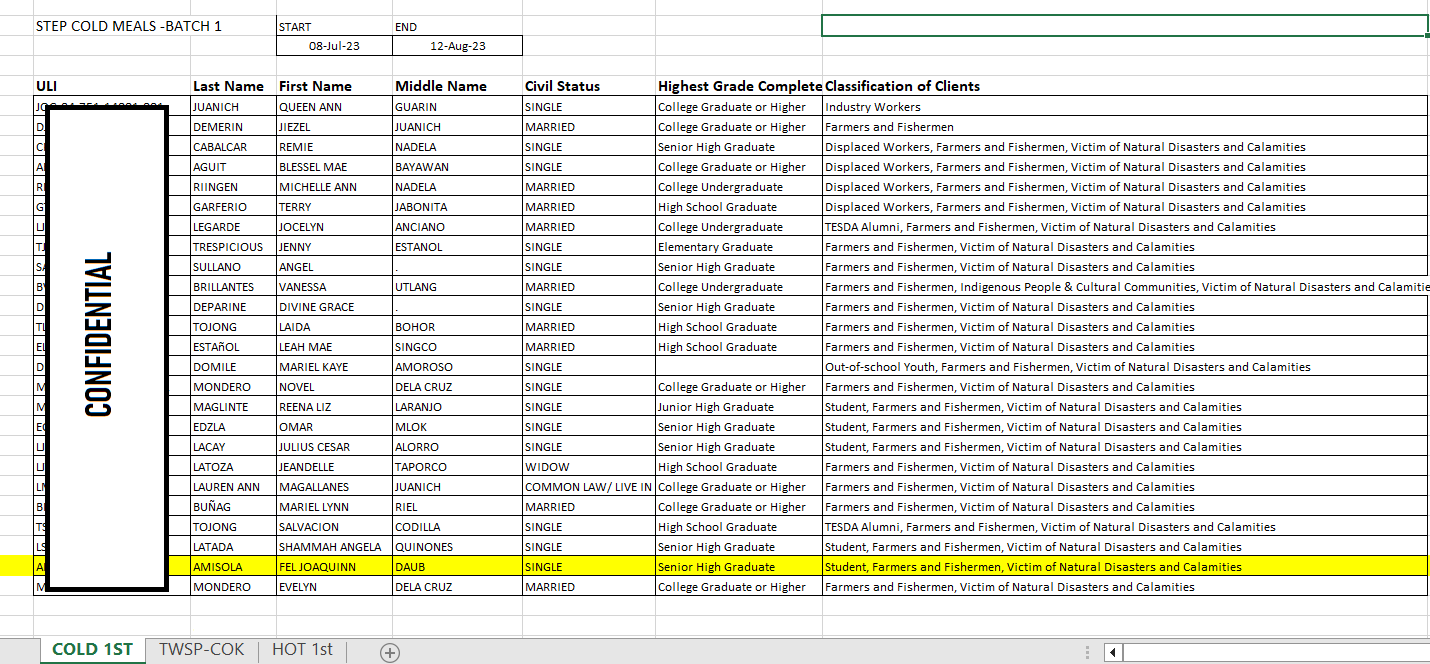The height and width of the screenshot is (664, 1430).
Task: Select the MICHELLE ANN cell
Action: (x=334, y=187)
